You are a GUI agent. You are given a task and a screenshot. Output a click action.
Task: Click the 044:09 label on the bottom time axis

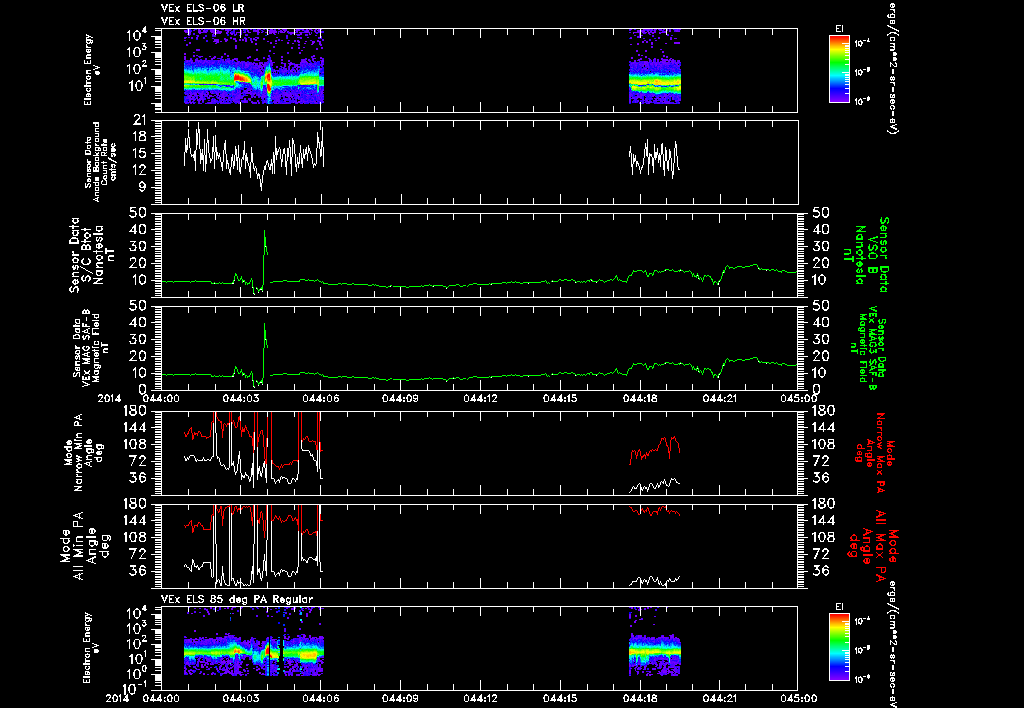pyautogui.click(x=401, y=698)
